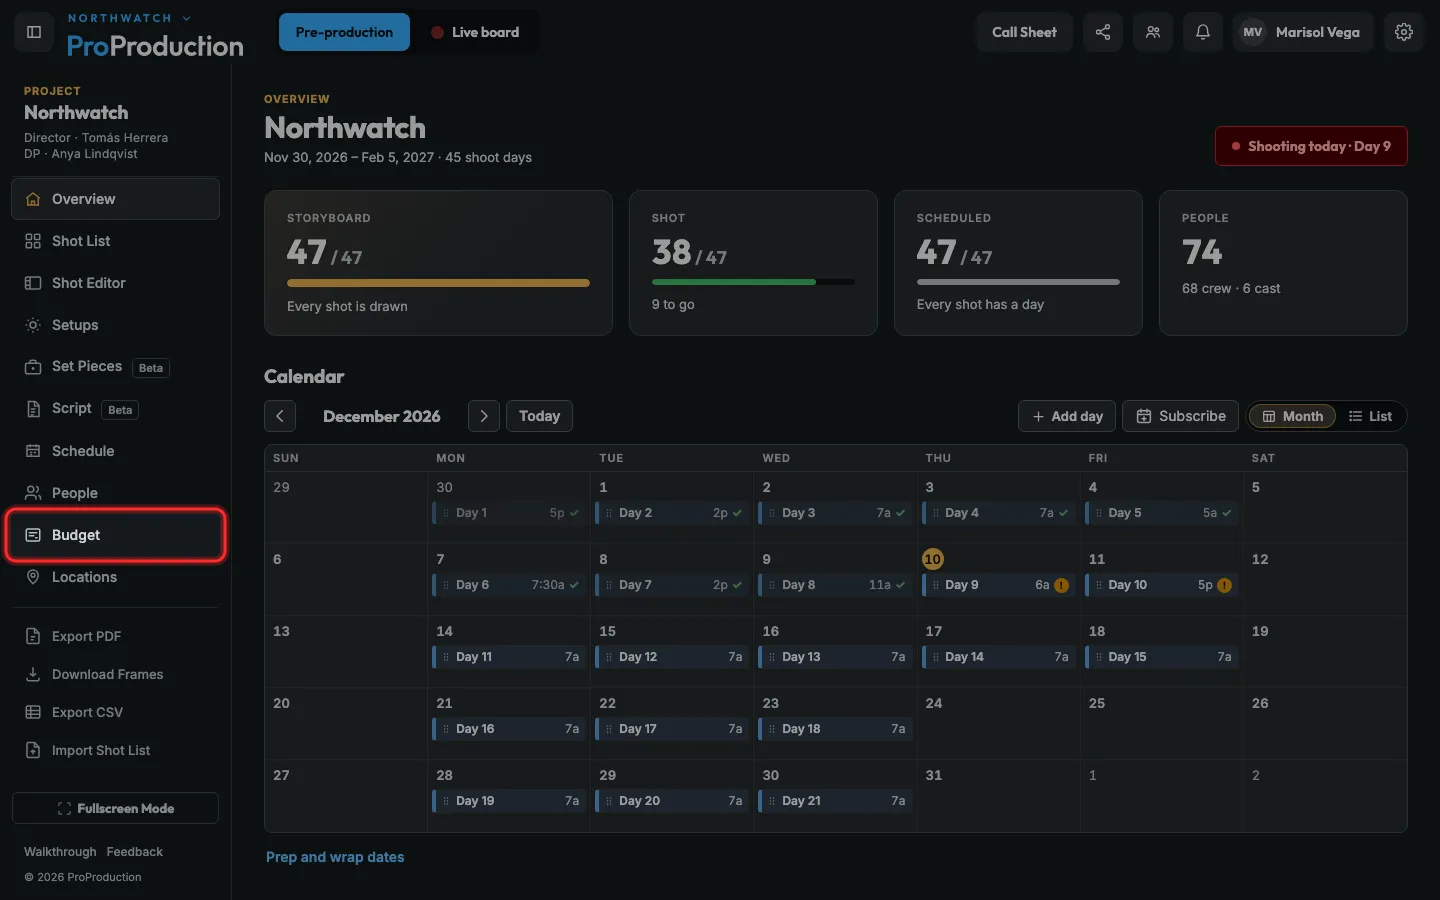Viewport: 1440px width, 900px height.
Task: Open the Shot Editor page
Action: (115, 283)
